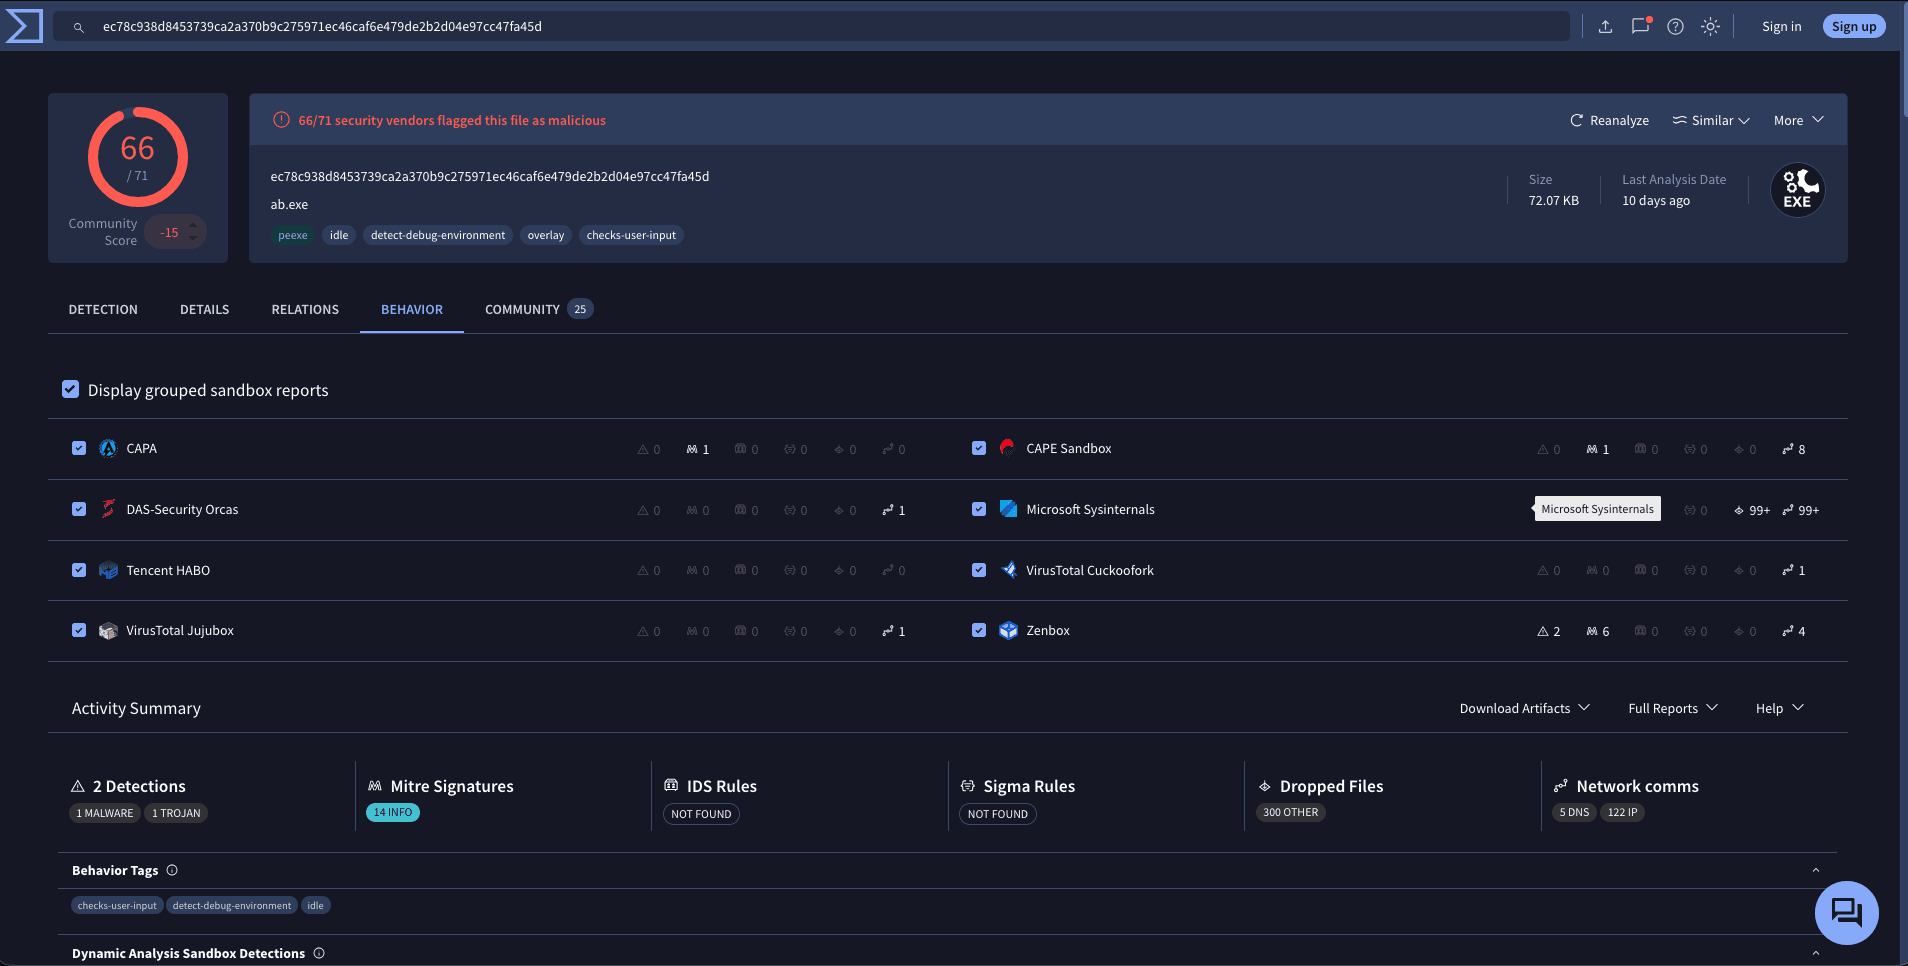Collapse the Behavior Tags section
The height and width of the screenshot is (966, 1908).
pyautogui.click(x=1816, y=870)
